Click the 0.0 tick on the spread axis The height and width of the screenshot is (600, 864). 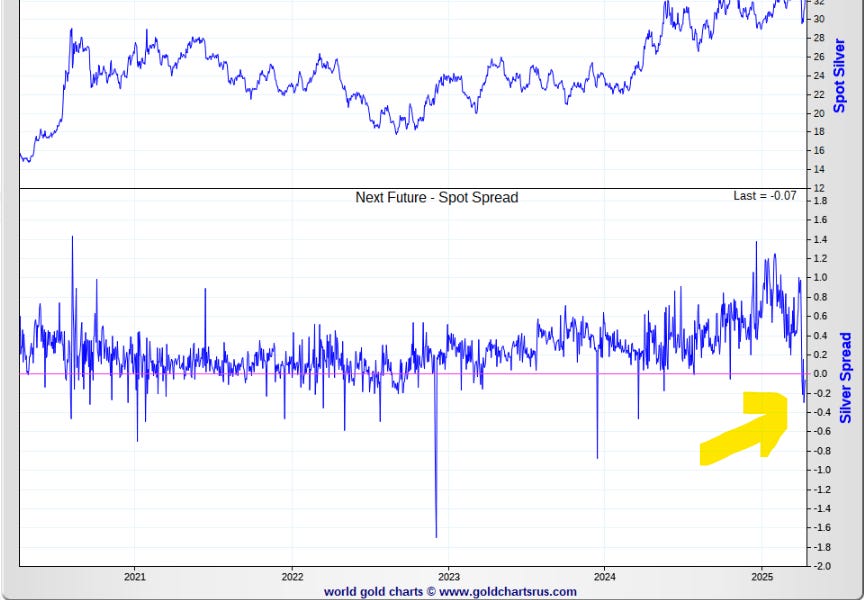[820, 374]
